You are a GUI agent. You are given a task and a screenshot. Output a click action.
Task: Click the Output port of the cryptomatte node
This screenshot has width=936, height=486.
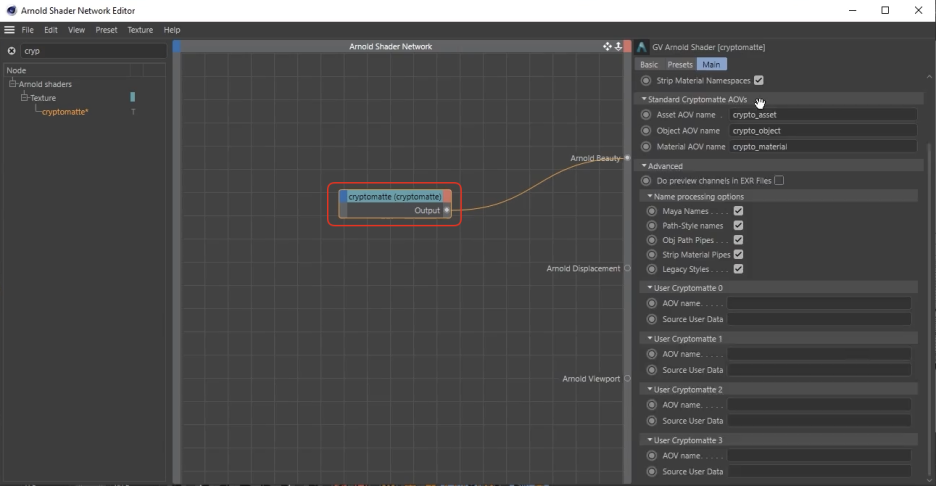click(x=447, y=210)
